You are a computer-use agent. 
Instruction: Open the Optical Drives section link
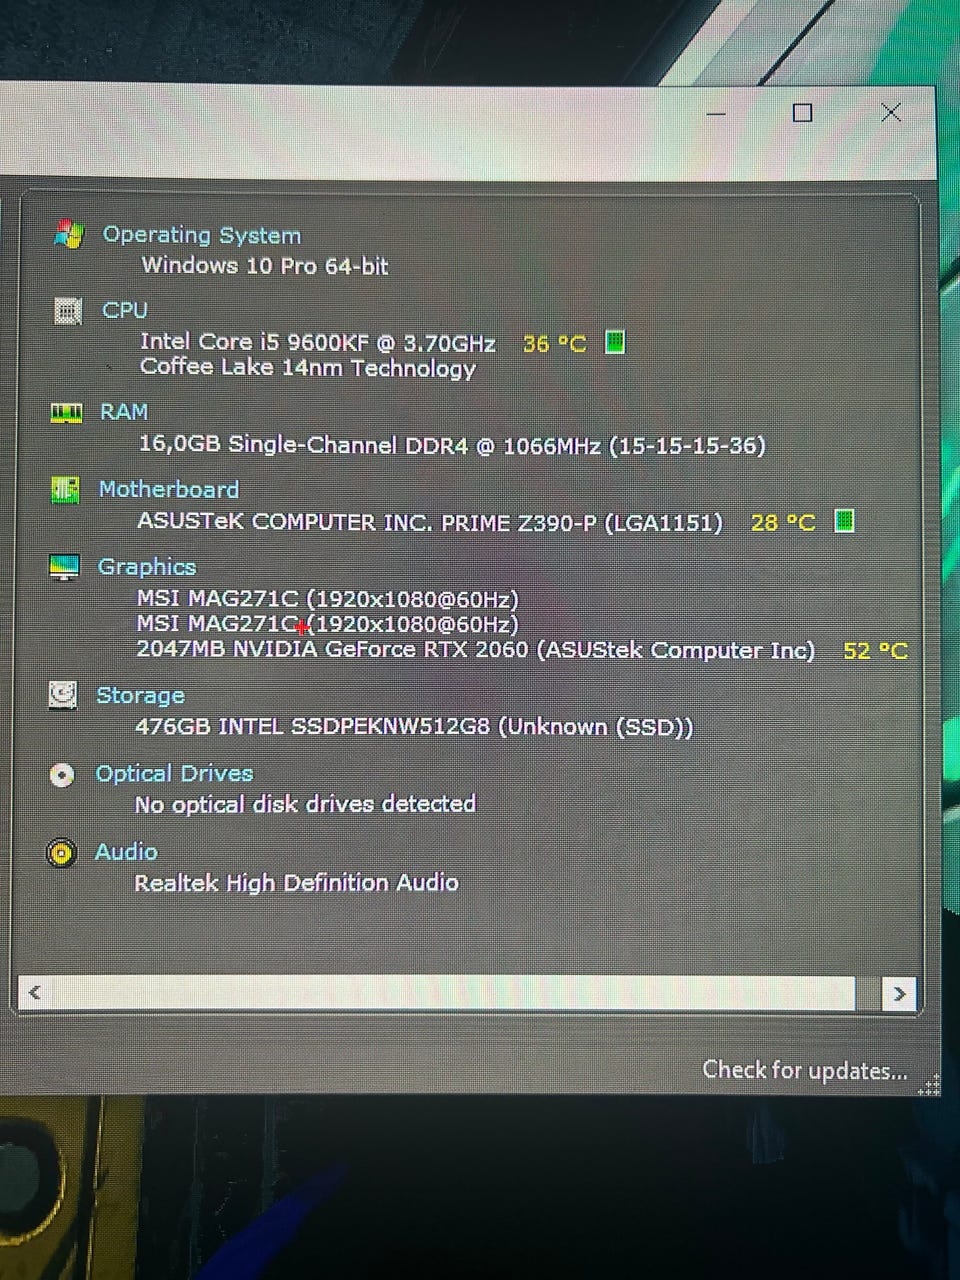pos(174,774)
